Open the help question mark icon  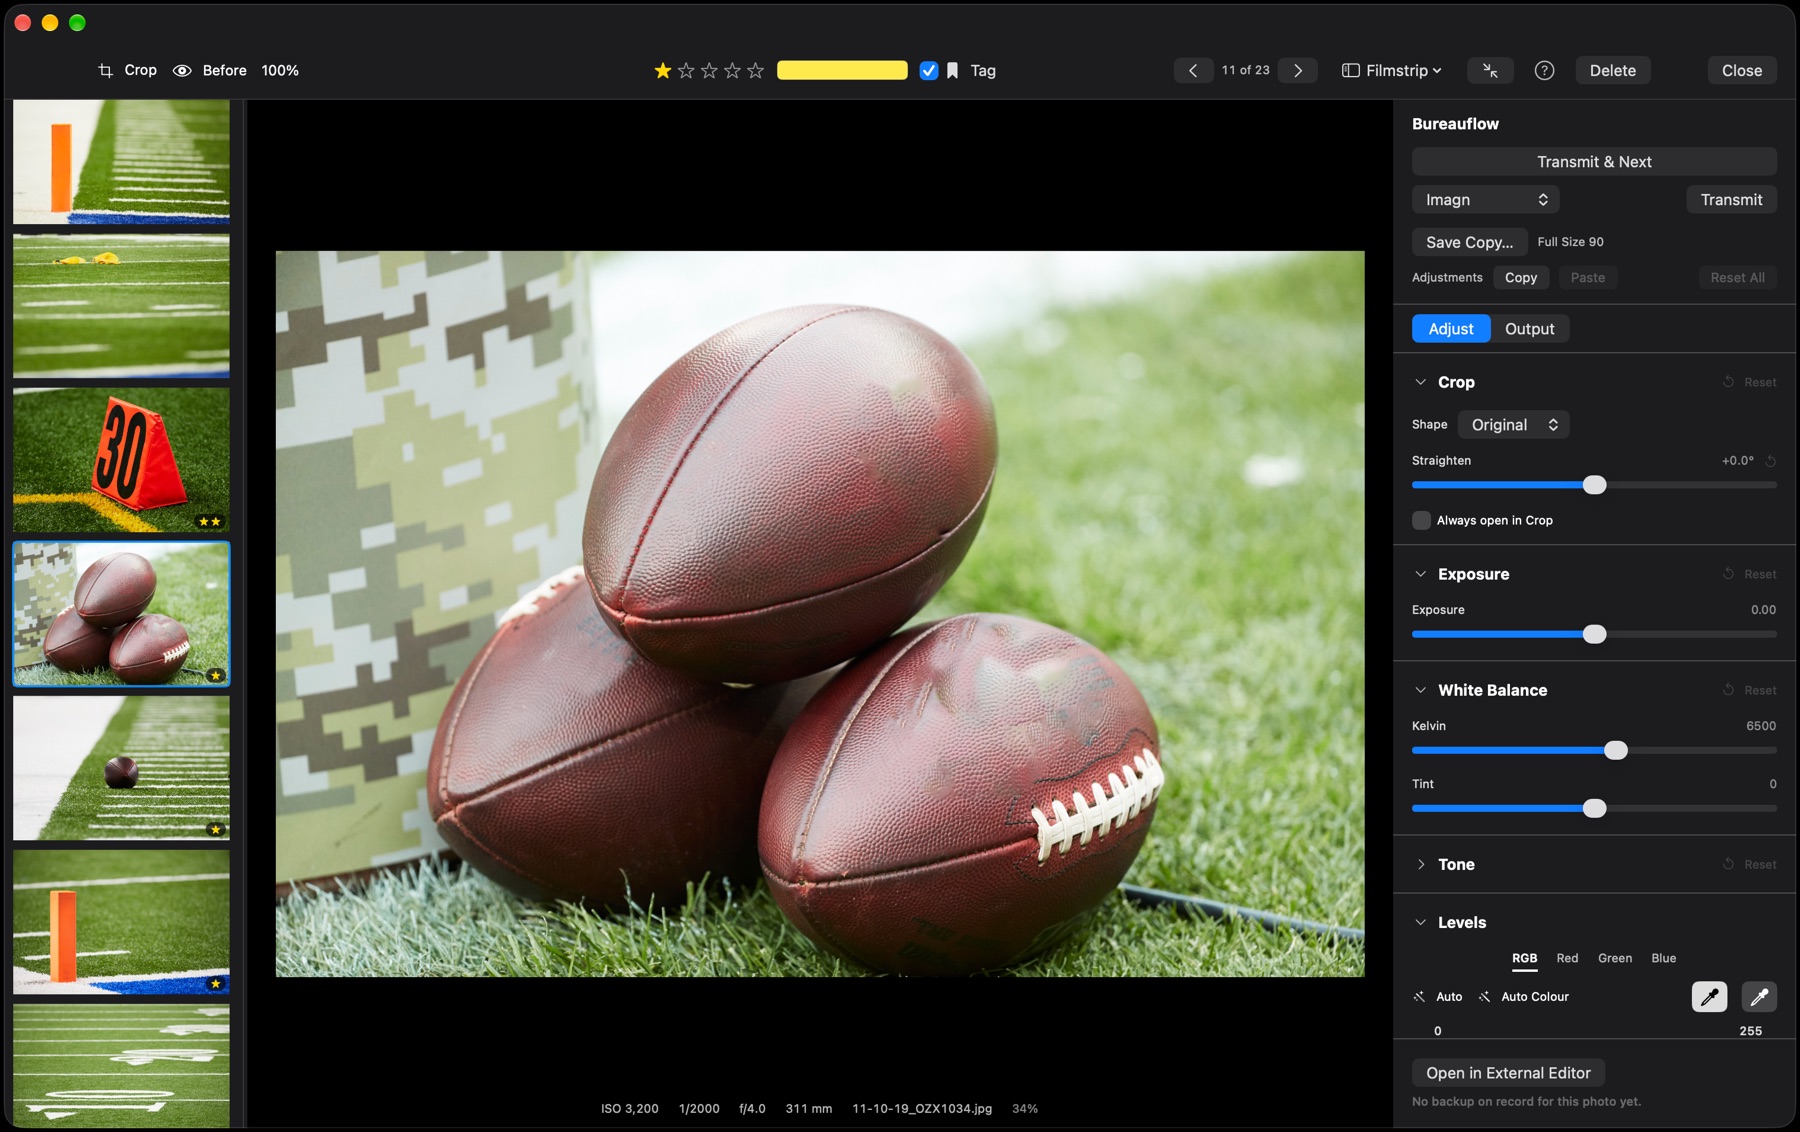point(1544,70)
